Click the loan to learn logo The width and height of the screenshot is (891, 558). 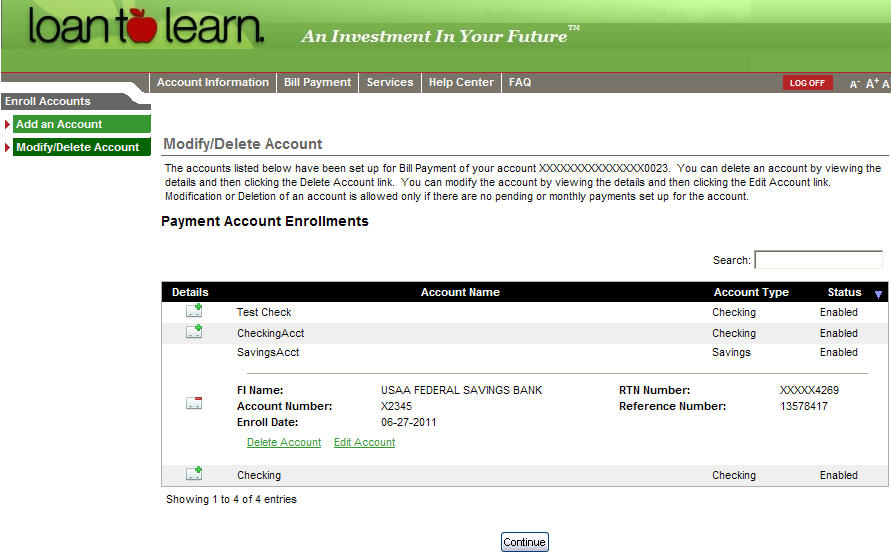coord(147,26)
